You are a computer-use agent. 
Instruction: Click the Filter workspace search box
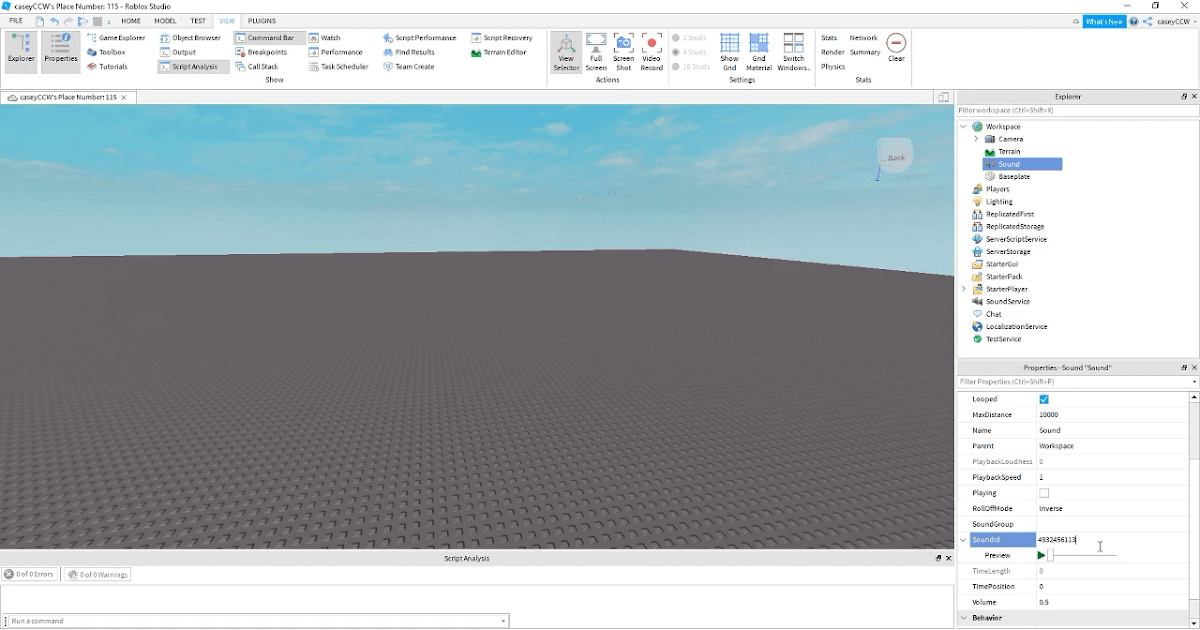click(1078, 110)
